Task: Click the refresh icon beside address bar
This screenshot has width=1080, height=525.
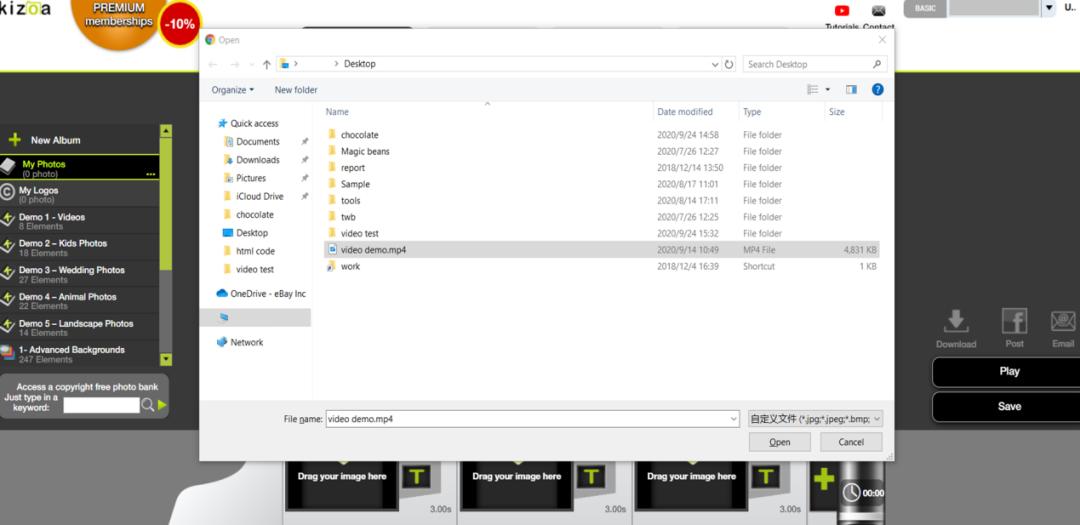Action: tap(729, 64)
